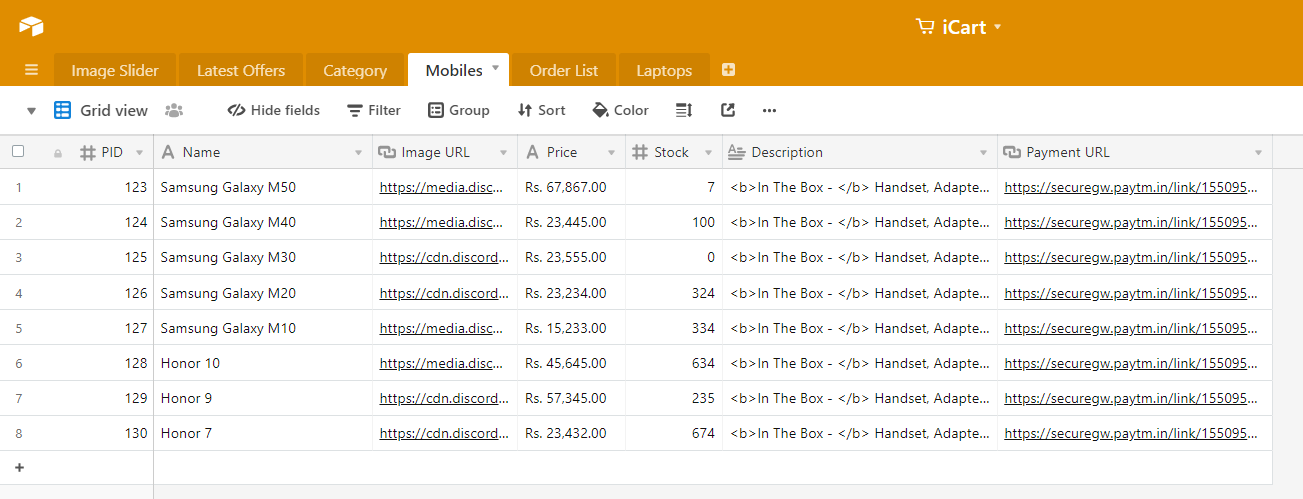Switch to the Order List tab
The height and width of the screenshot is (499, 1303).
[x=564, y=70]
